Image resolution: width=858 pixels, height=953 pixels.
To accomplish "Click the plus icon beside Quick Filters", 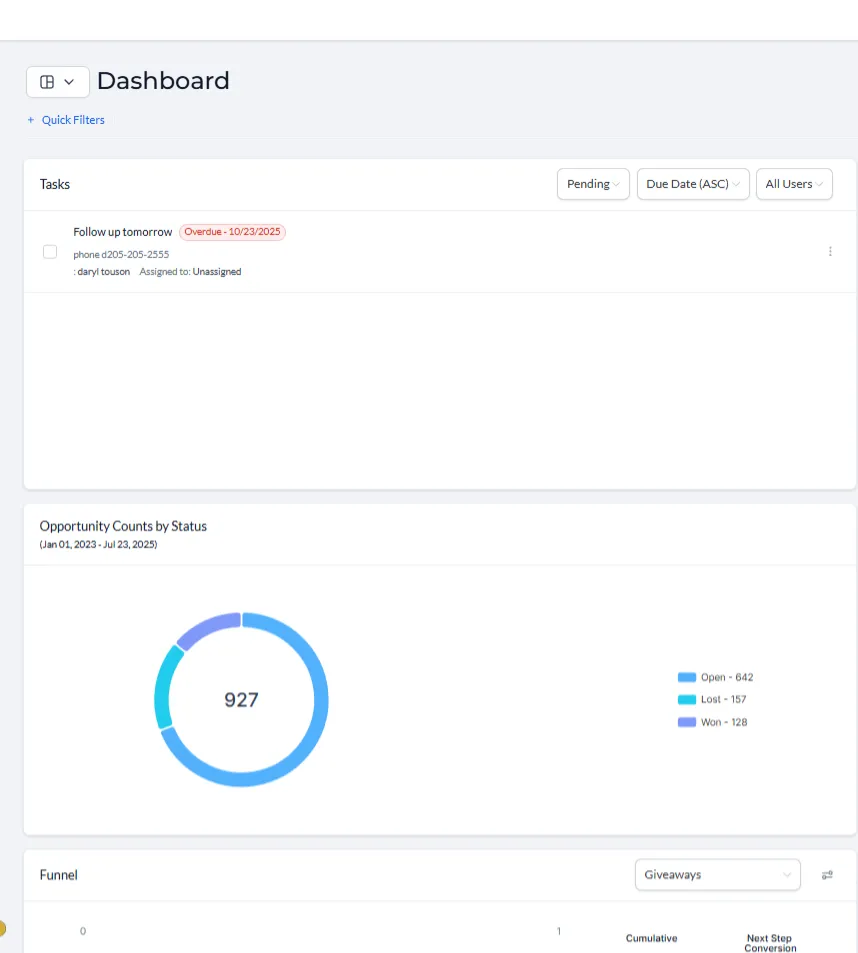I will pyautogui.click(x=30, y=120).
